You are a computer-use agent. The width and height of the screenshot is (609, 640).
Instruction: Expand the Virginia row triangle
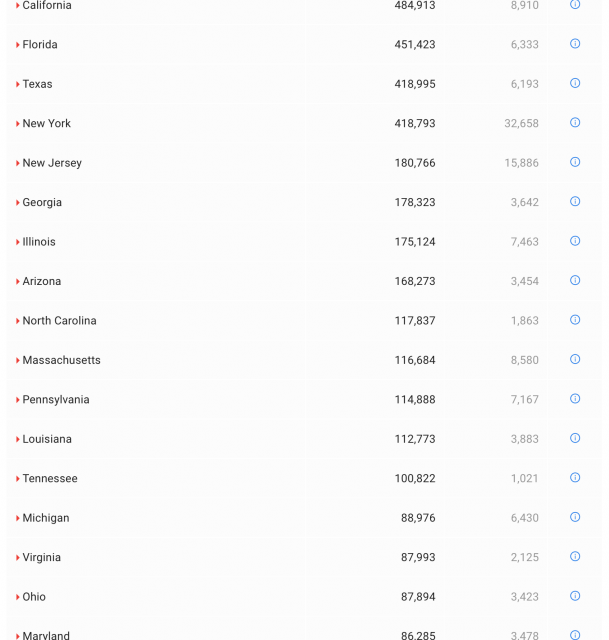18,558
